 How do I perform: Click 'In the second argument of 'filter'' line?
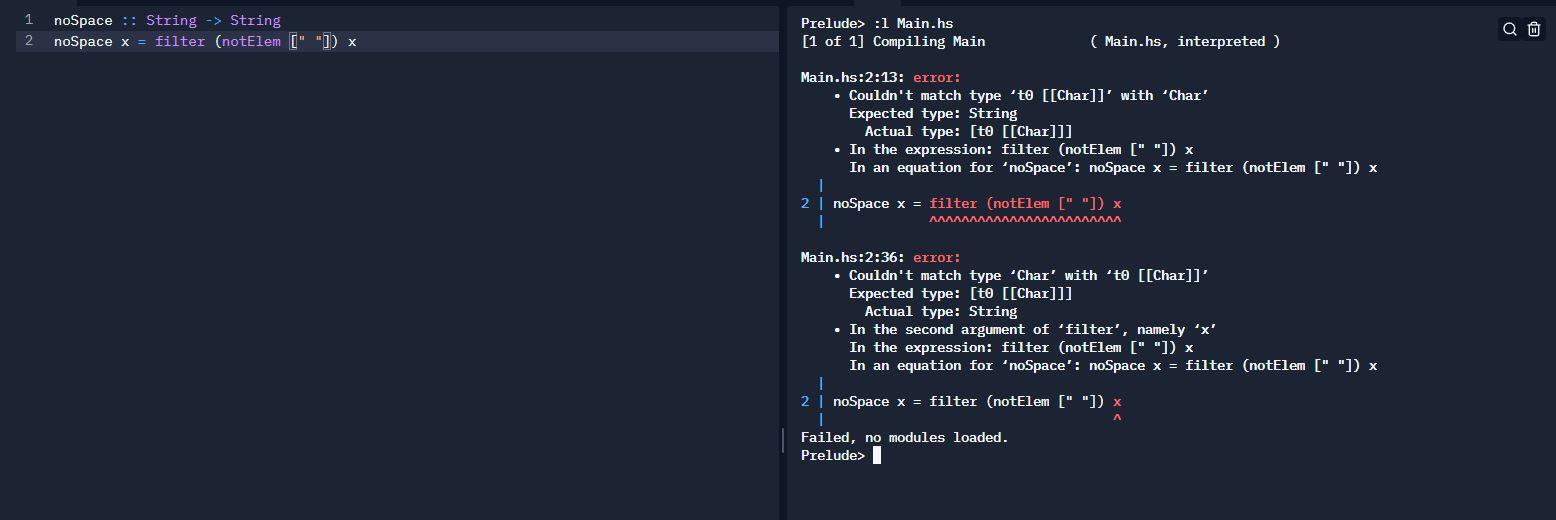click(x=1032, y=329)
